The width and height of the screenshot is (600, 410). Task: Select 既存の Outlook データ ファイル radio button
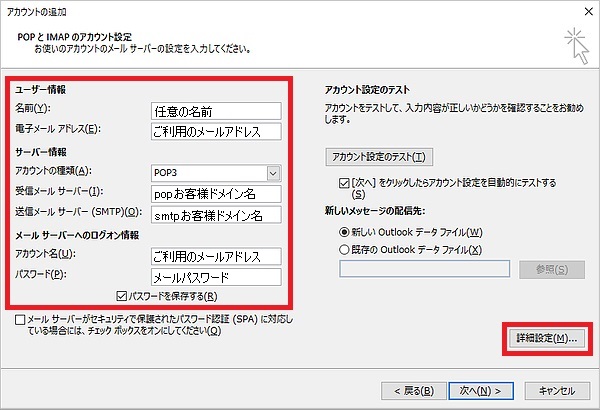[x=345, y=248]
